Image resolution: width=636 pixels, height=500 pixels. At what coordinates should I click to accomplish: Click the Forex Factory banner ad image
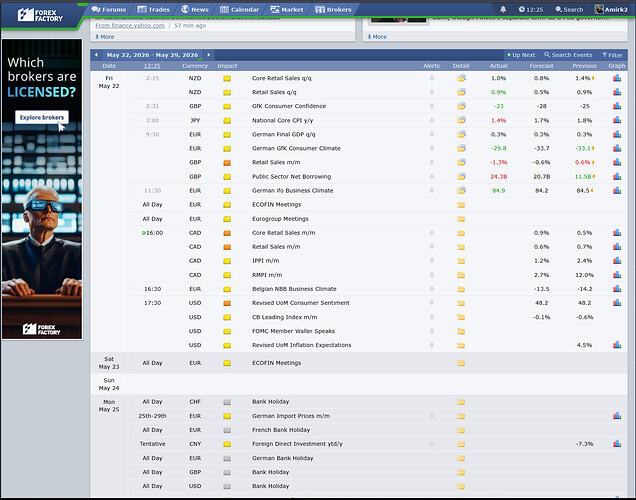point(42,189)
